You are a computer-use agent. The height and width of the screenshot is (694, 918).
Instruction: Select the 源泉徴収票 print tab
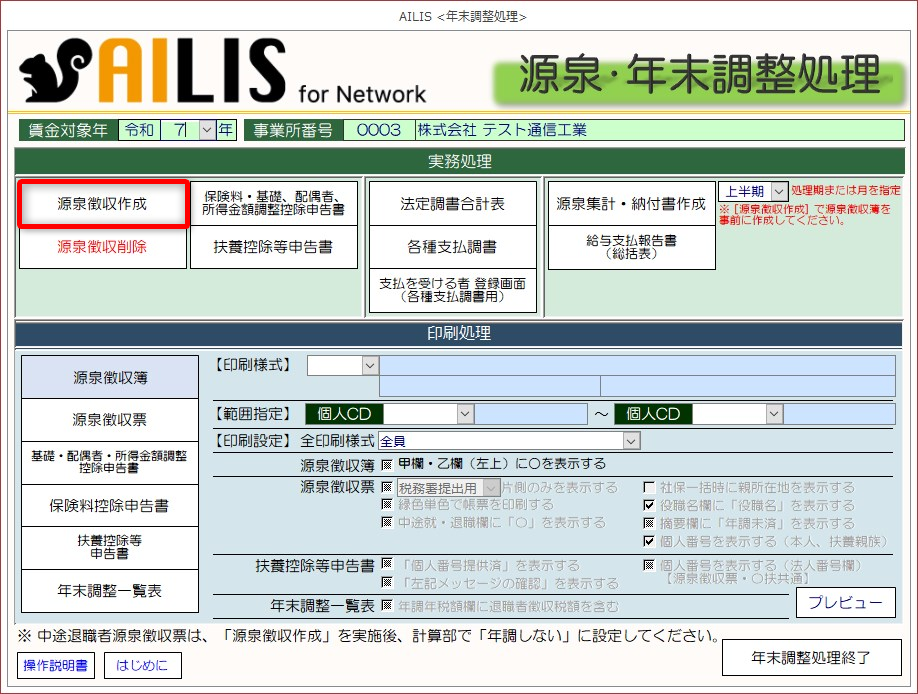point(110,420)
